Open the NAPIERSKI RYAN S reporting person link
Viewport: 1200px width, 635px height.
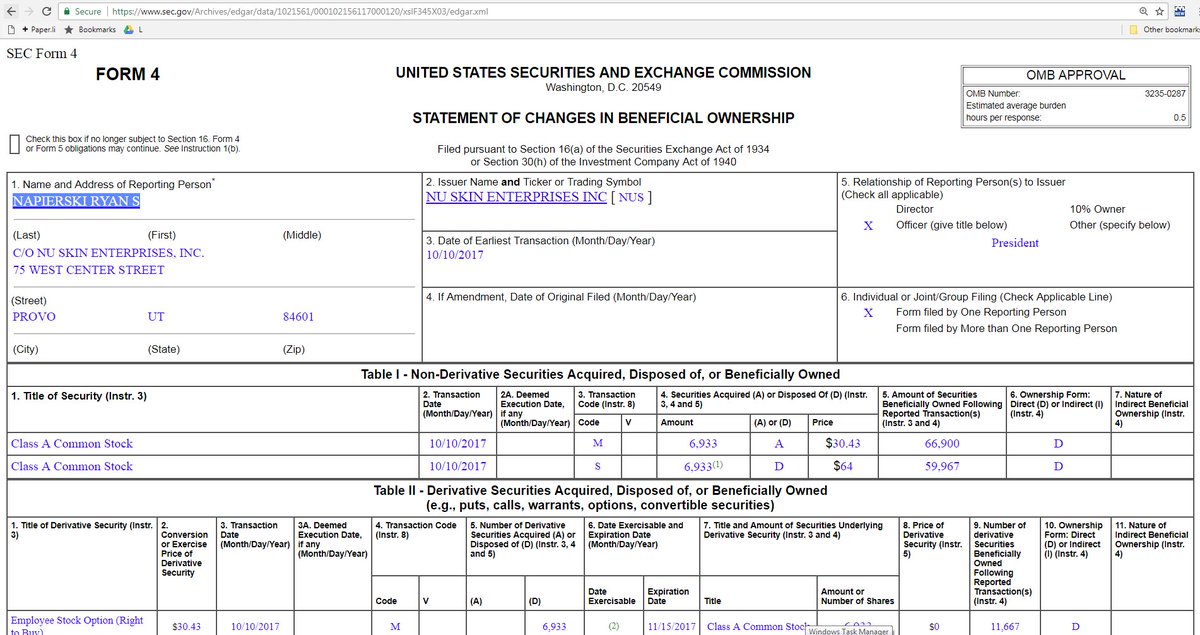click(76, 201)
